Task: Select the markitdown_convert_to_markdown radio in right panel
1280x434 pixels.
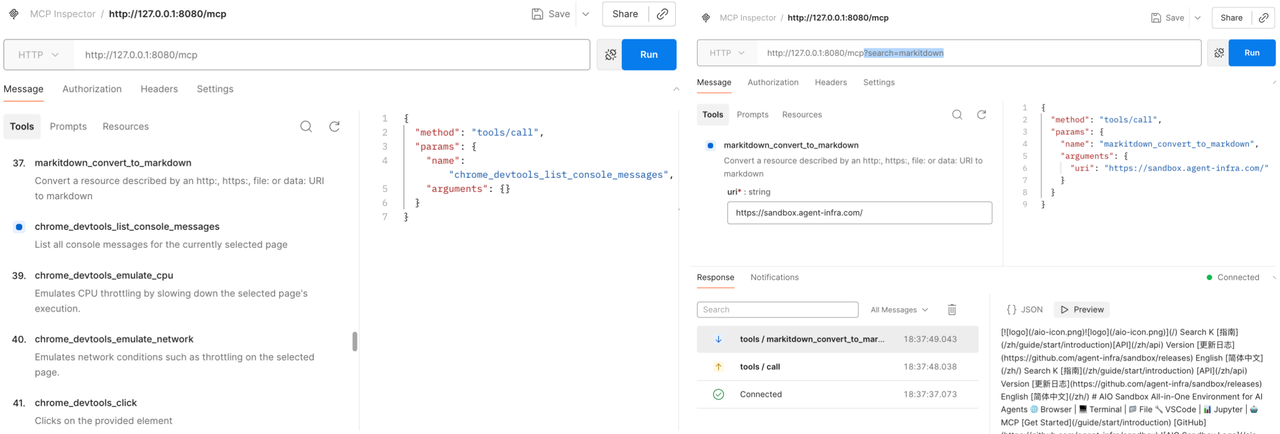Action: [x=710, y=146]
